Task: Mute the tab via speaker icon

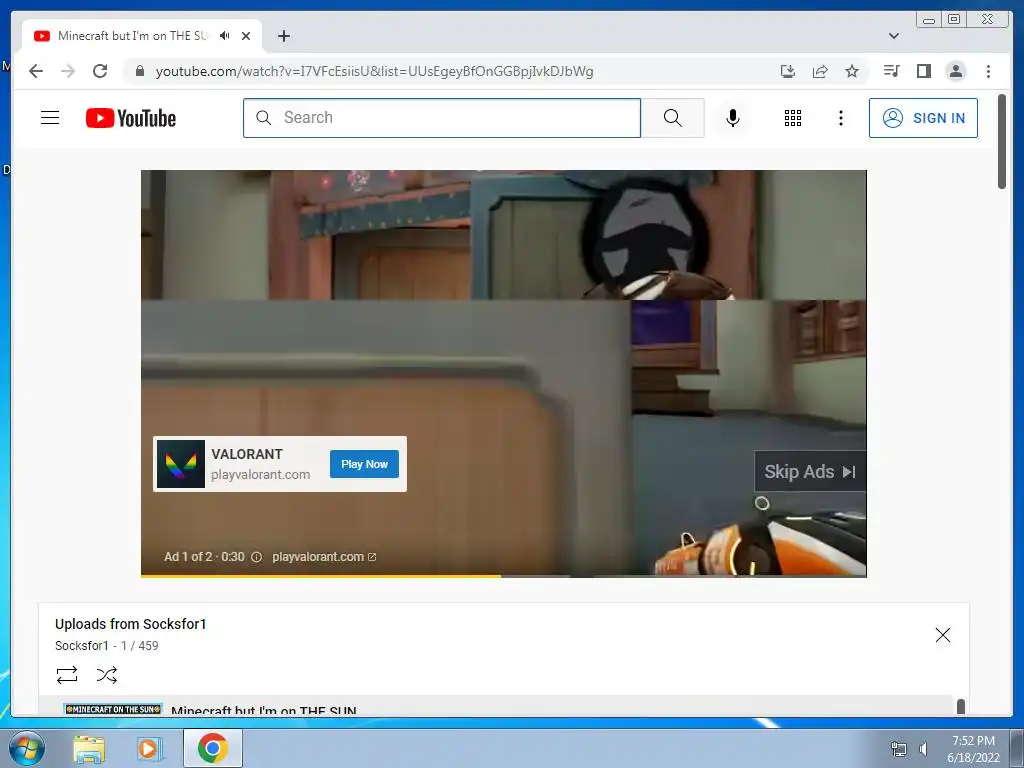Action: click(225, 36)
